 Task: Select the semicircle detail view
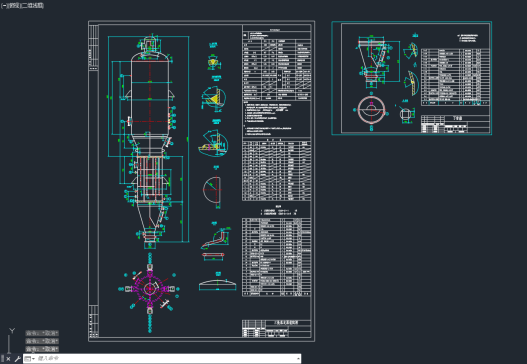[212, 190]
